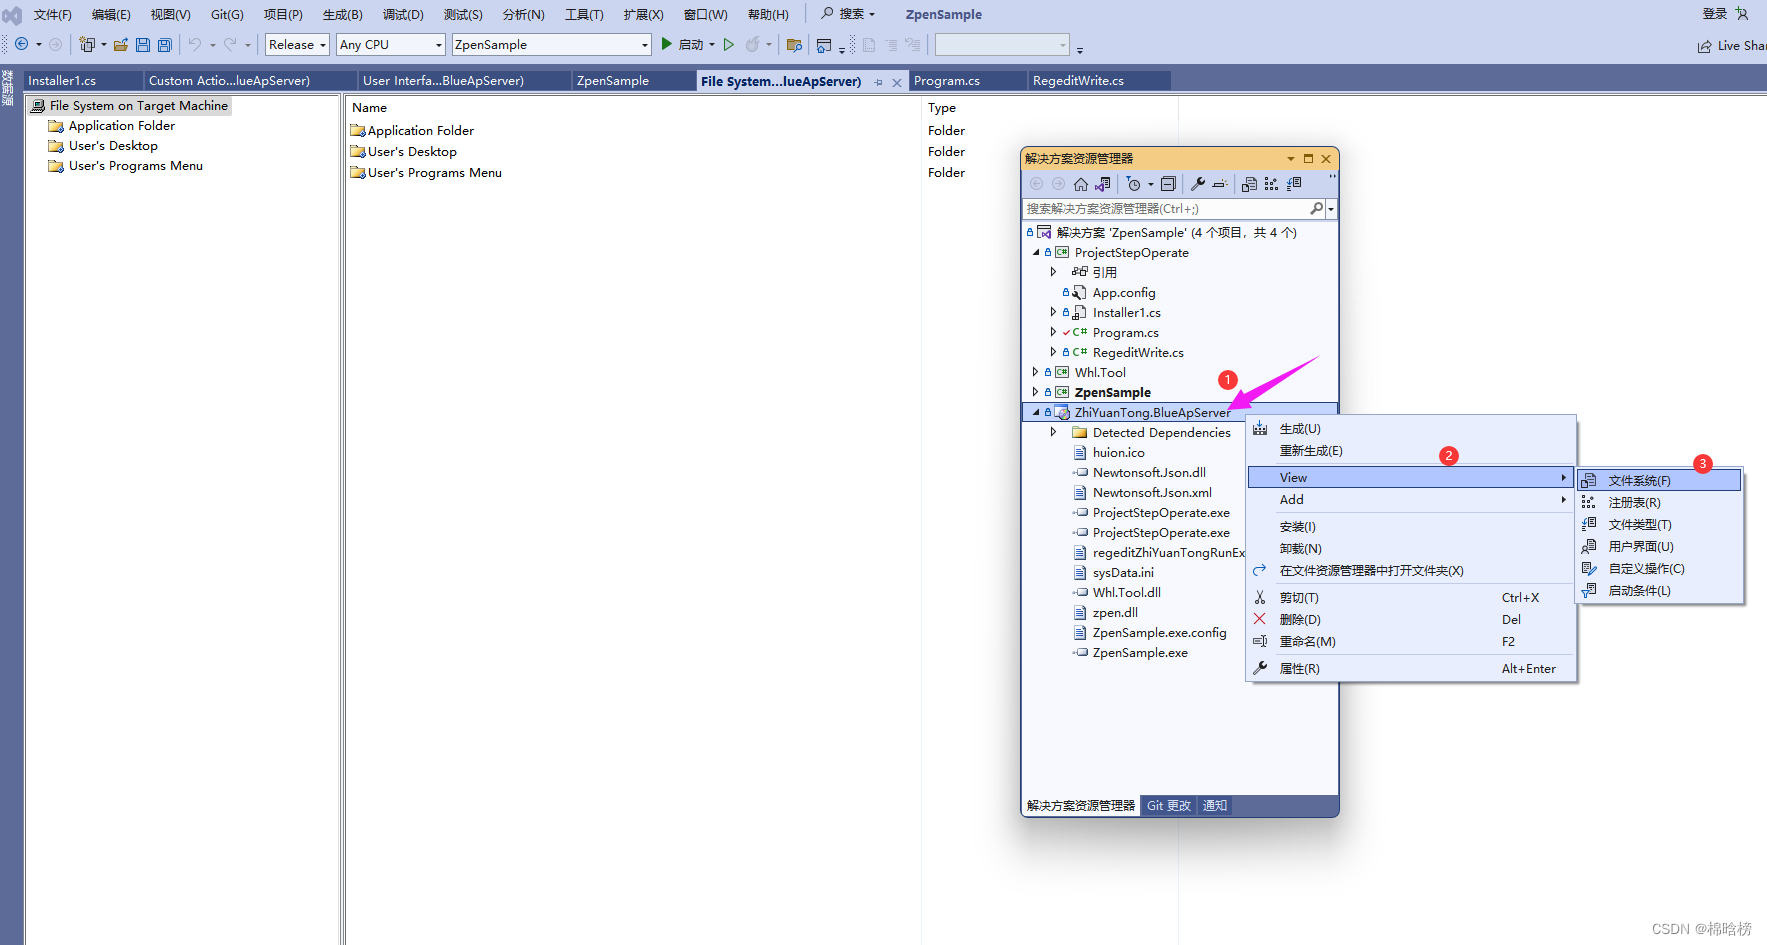Click the Preview Selected Items icon
The image size is (1767, 945).
click(x=1220, y=184)
